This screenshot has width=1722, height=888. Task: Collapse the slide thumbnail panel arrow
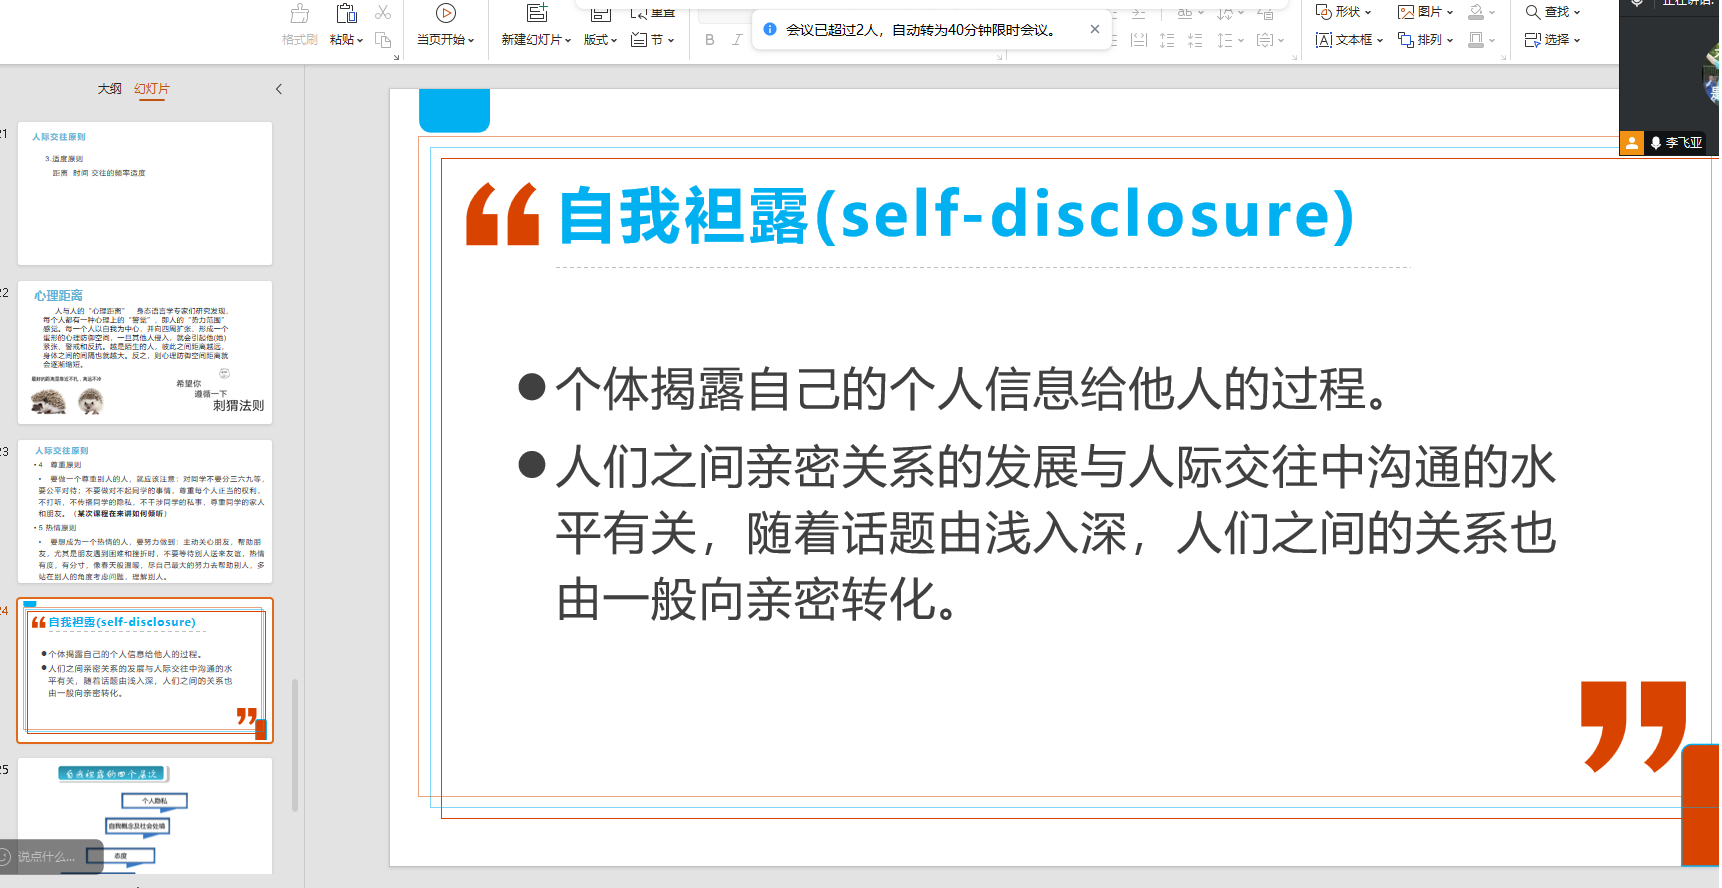(279, 89)
